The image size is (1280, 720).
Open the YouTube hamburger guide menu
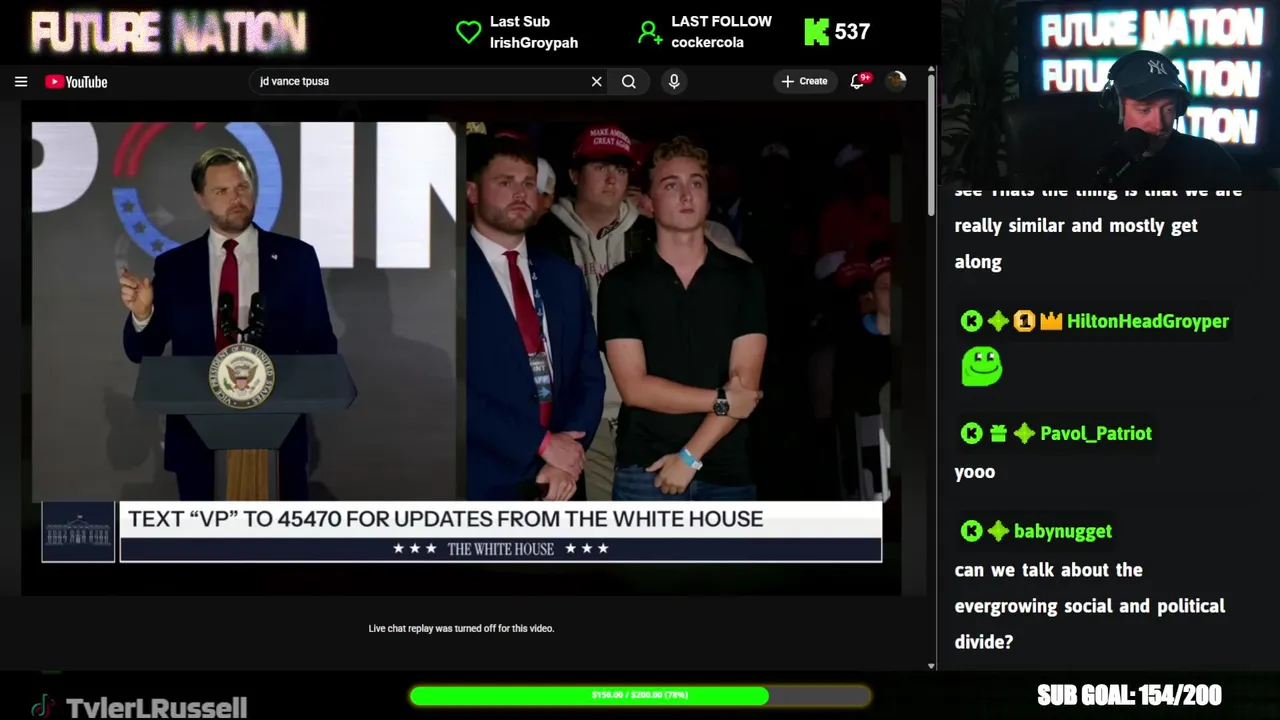point(21,82)
